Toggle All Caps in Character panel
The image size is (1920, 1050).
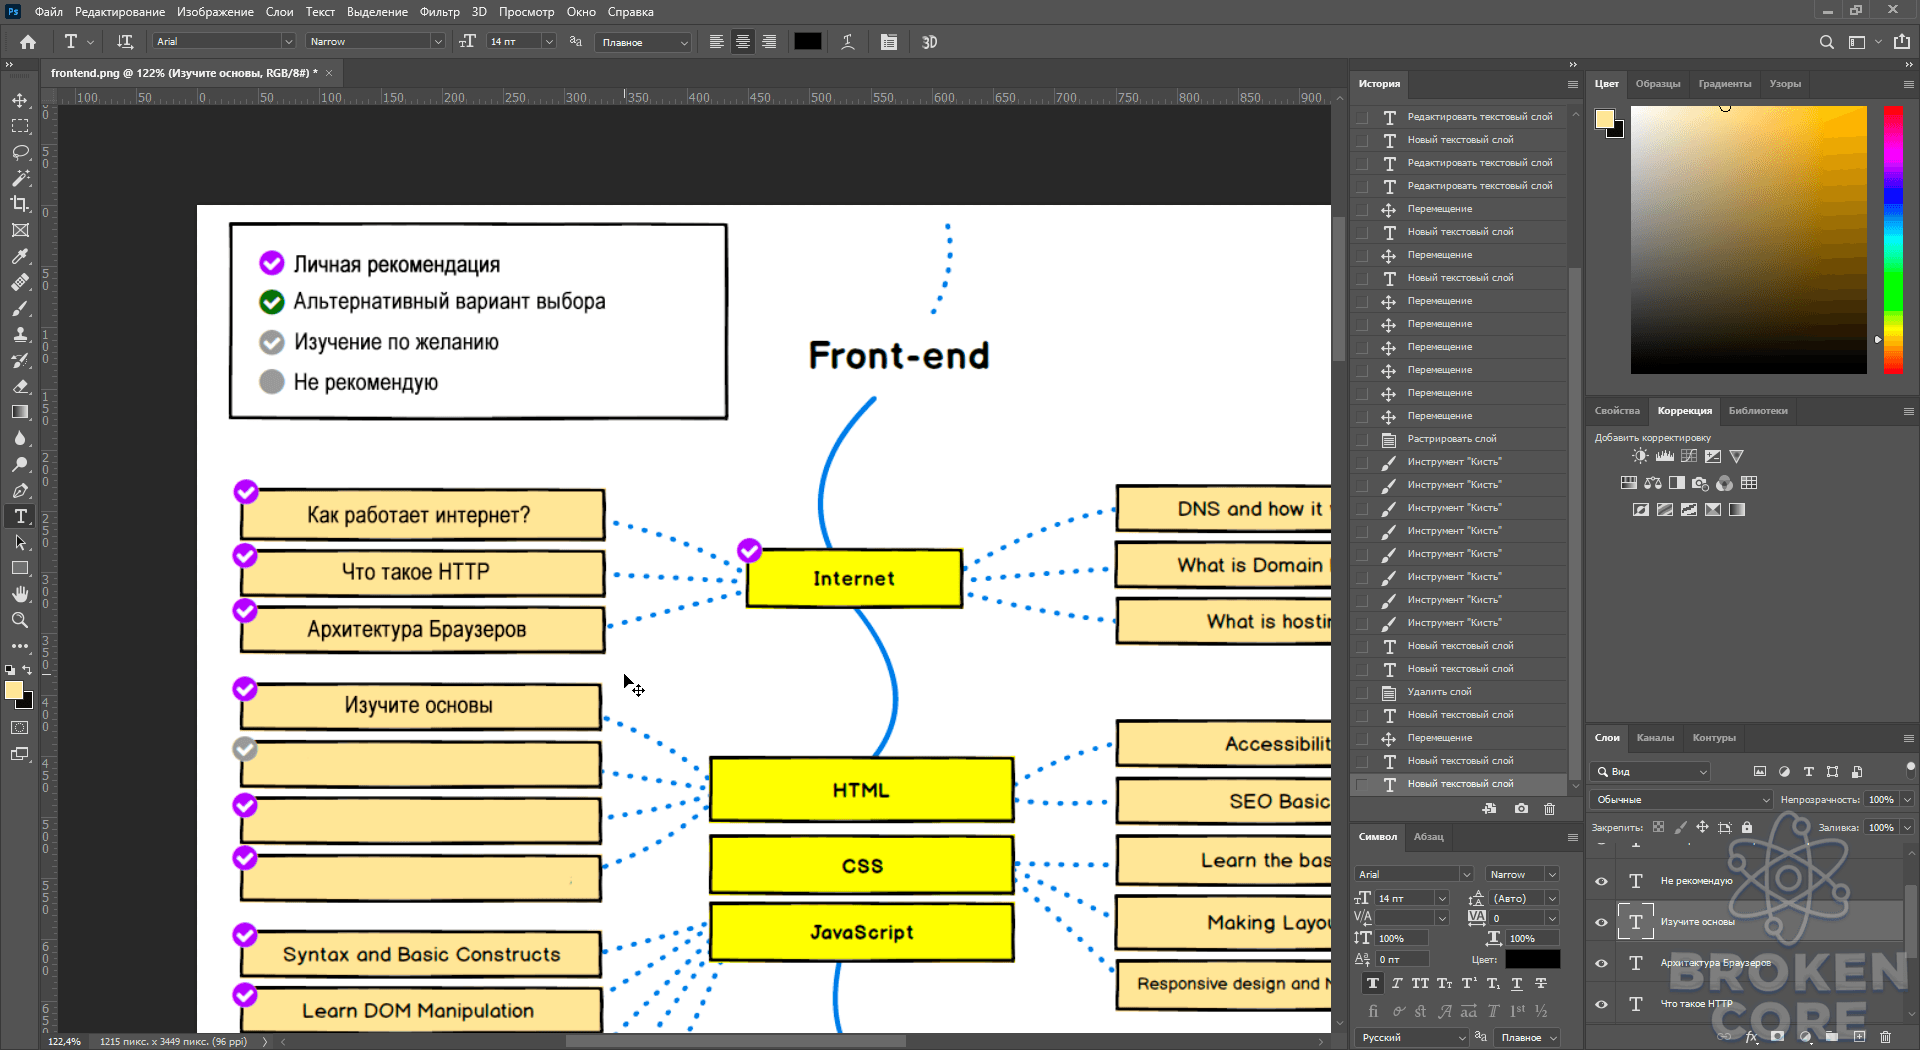coord(1421,984)
